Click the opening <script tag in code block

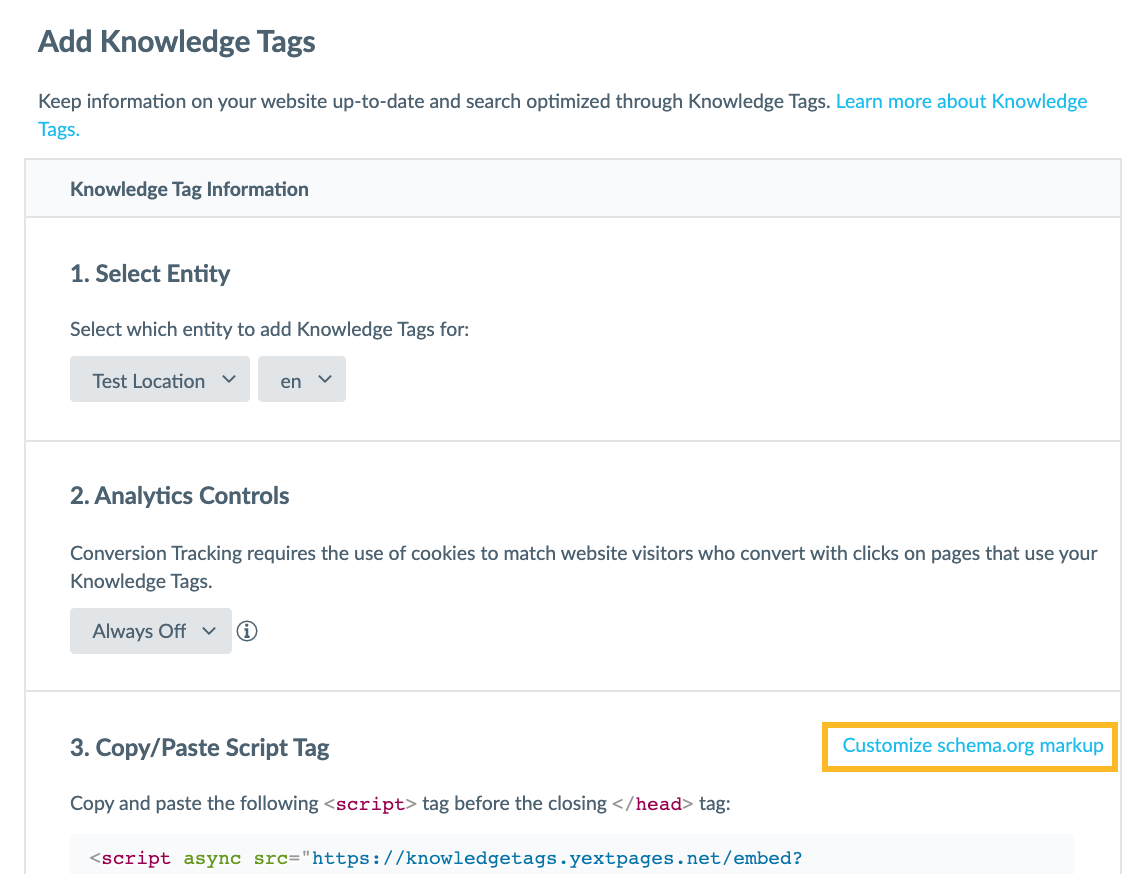click(130, 858)
